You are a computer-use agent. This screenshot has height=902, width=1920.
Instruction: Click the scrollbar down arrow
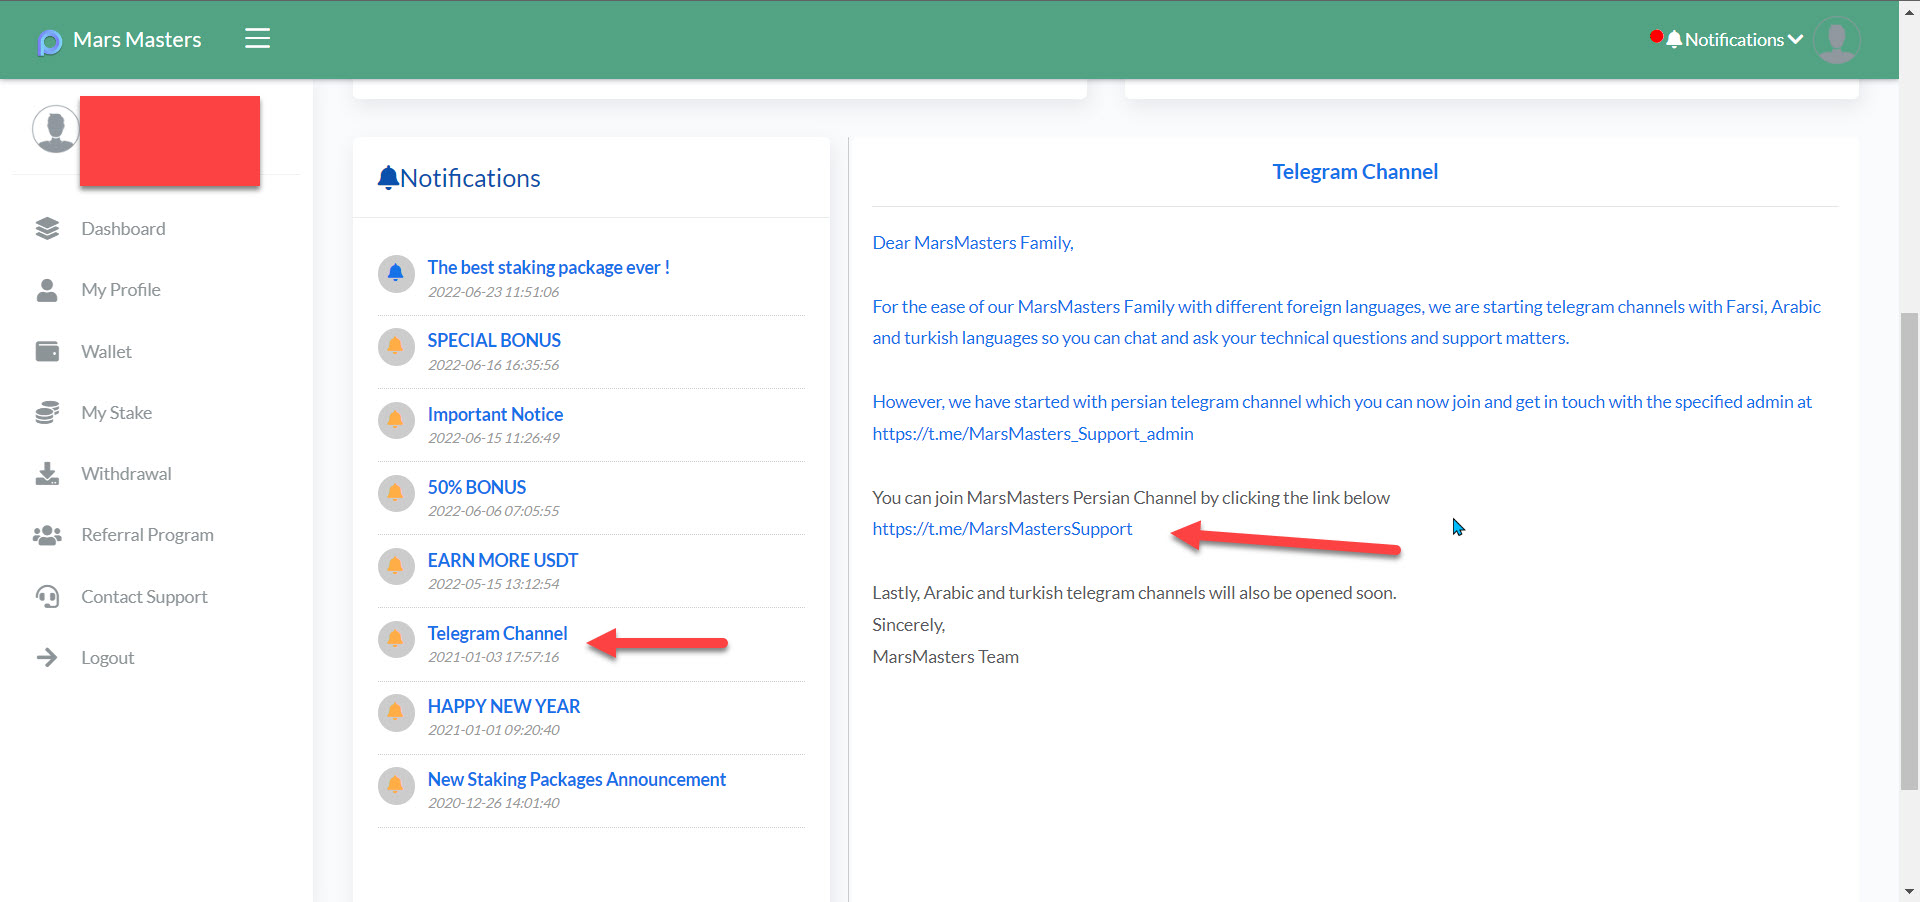click(1909, 891)
